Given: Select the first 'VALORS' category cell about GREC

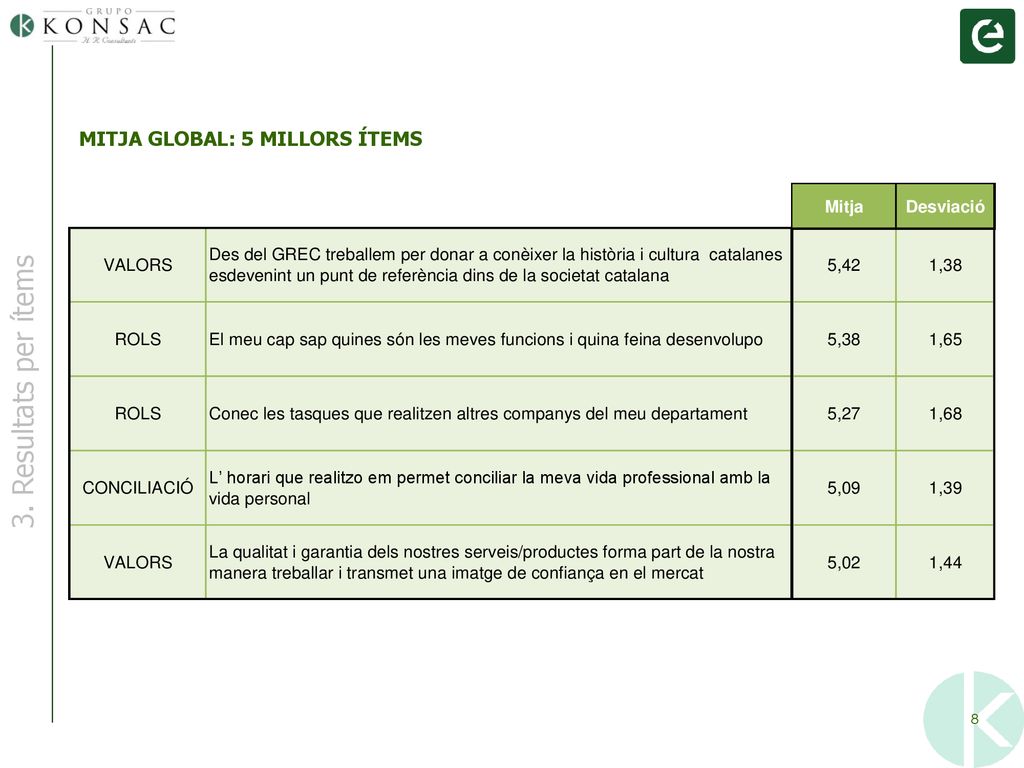Looking at the screenshot, I should pos(138,265).
